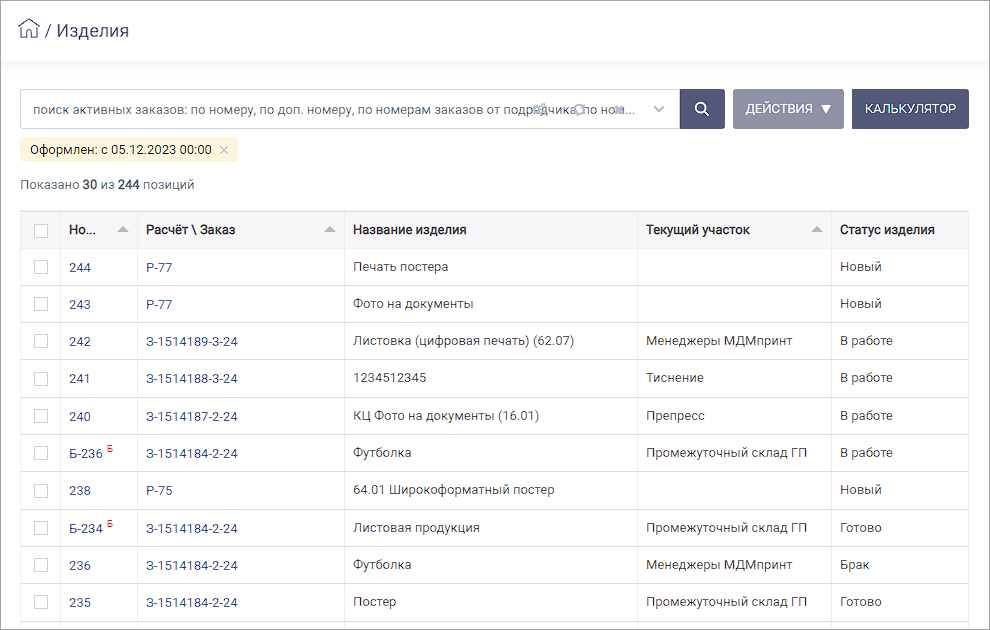Viewport: 990px width, 630px height.
Task: Open the КАЛЬКУЛЯТОР button
Action: pyautogui.click(x=910, y=109)
